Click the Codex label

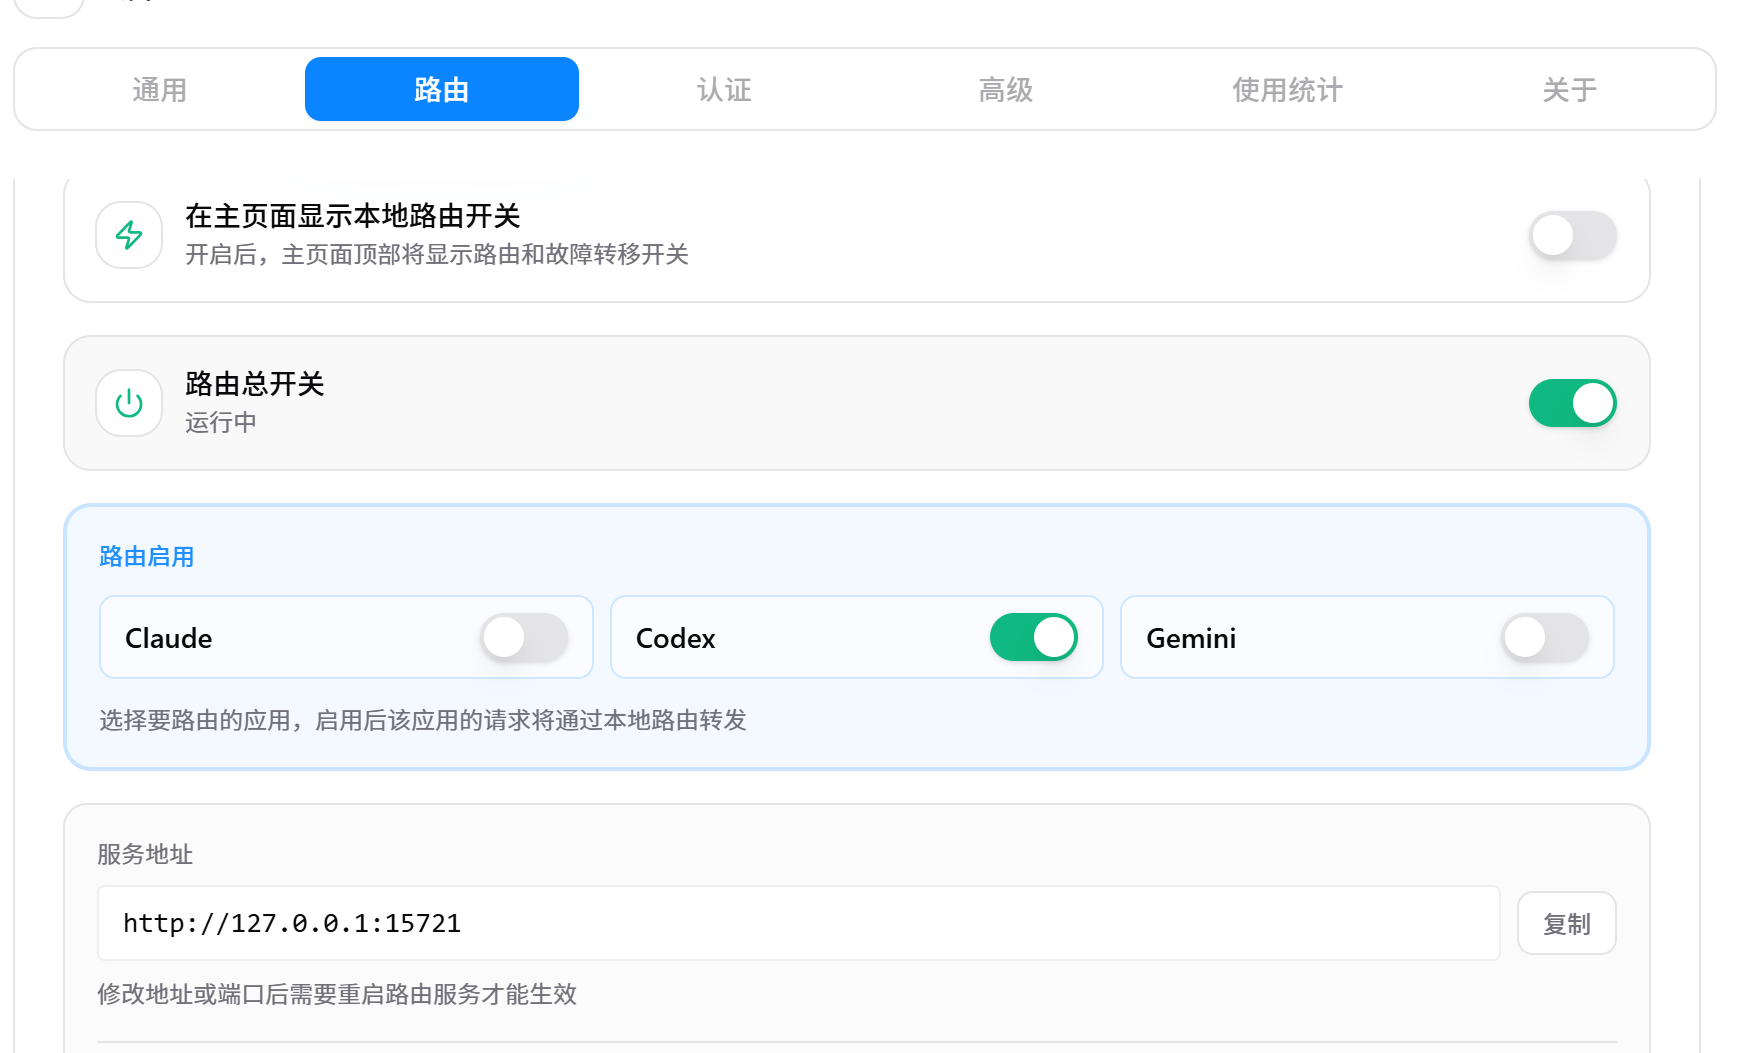click(676, 638)
